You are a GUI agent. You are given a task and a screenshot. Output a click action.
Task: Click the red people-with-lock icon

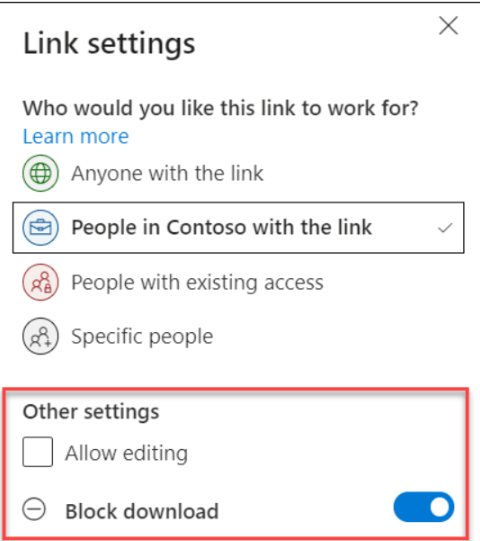click(x=41, y=282)
